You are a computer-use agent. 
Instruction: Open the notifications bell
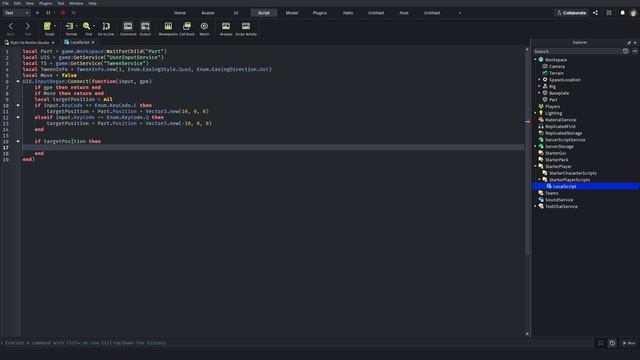[622, 13]
